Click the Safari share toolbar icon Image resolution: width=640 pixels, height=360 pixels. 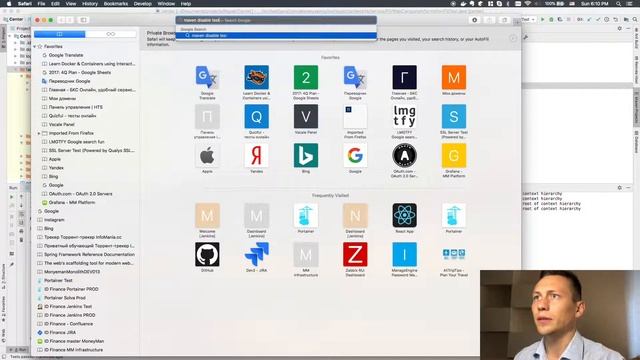(489, 20)
